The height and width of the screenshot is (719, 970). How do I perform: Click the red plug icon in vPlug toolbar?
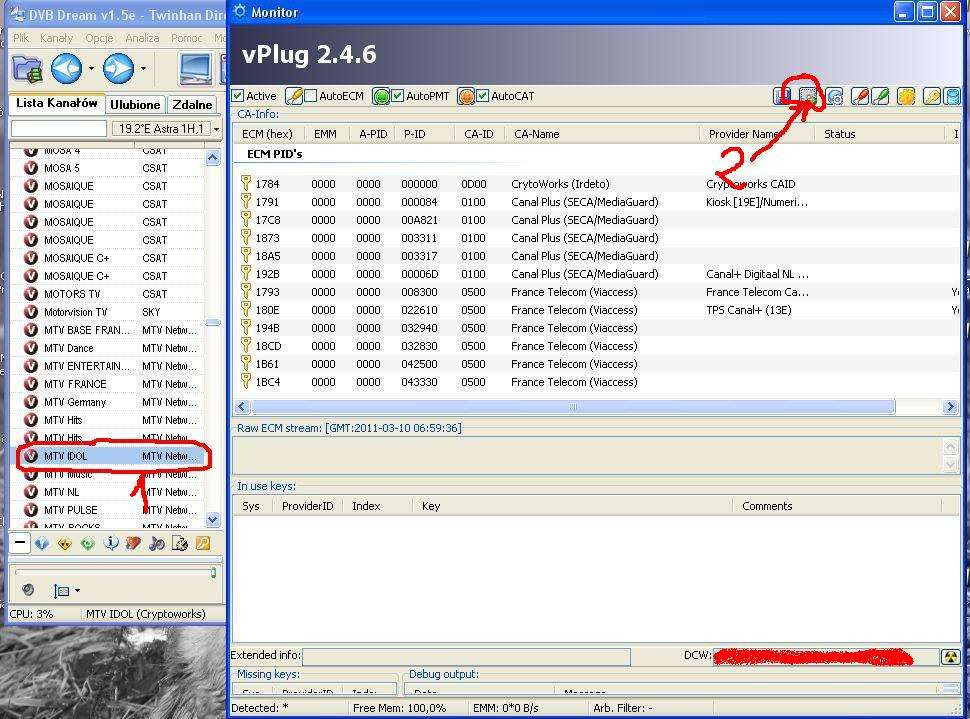click(x=860, y=96)
